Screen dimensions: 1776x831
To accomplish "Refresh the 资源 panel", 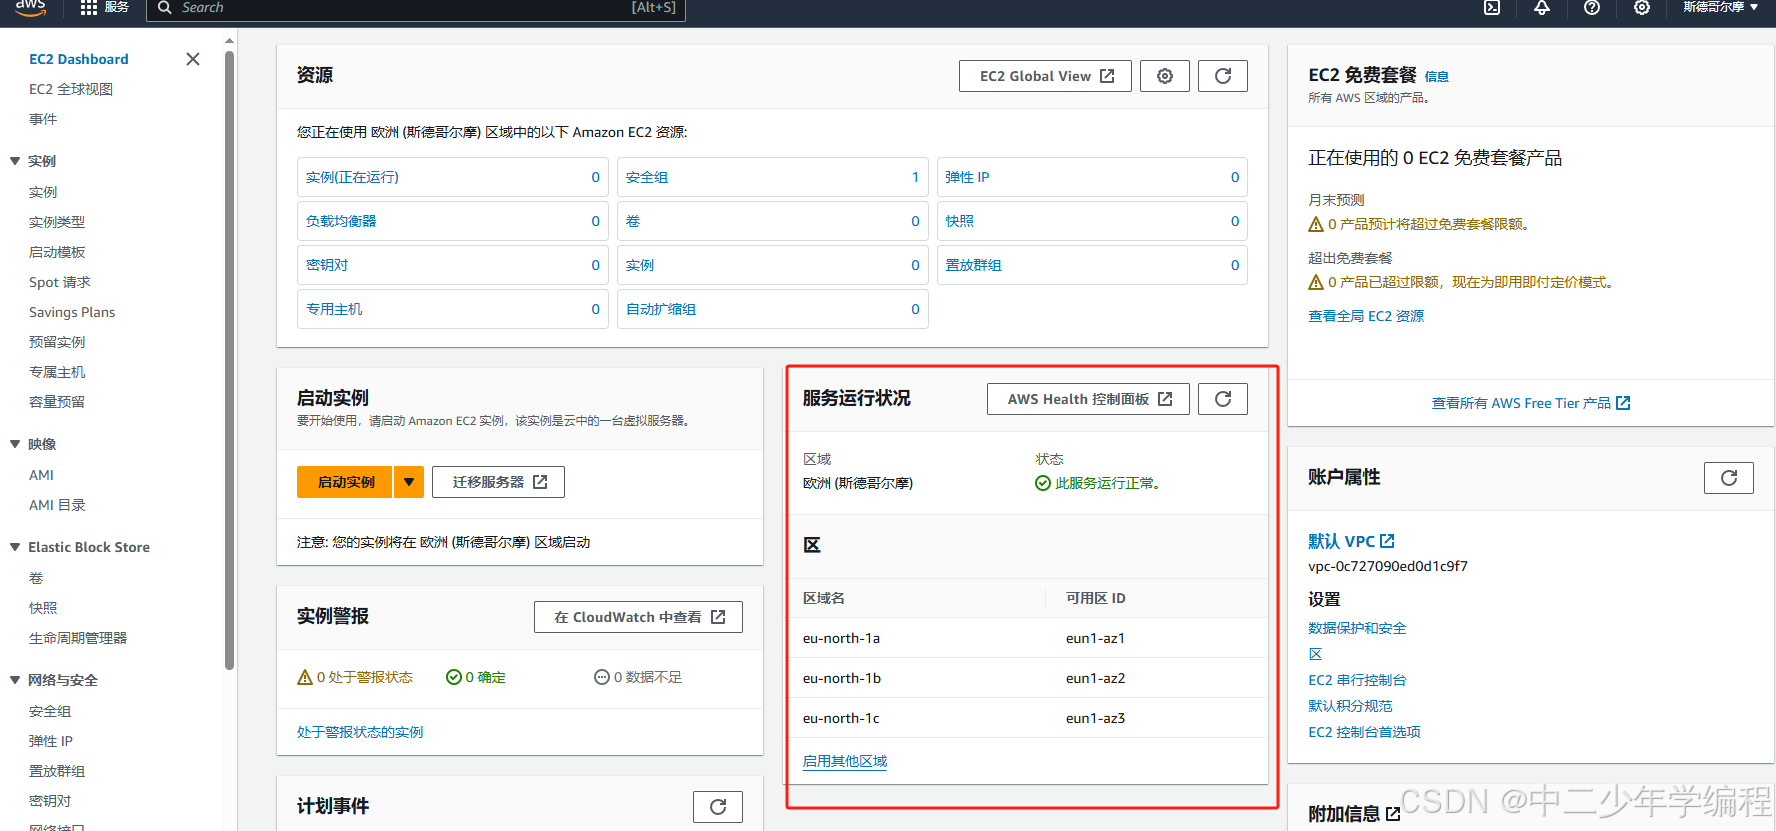I will [1223, 76].
